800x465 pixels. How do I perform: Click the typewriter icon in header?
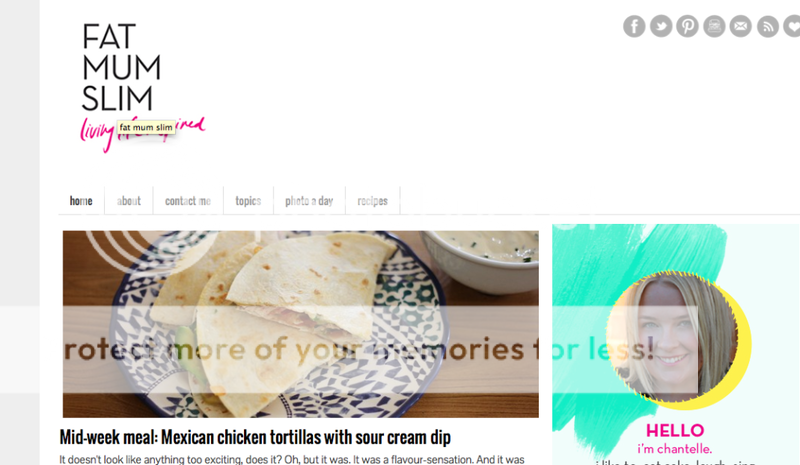[x=714, y=26]
